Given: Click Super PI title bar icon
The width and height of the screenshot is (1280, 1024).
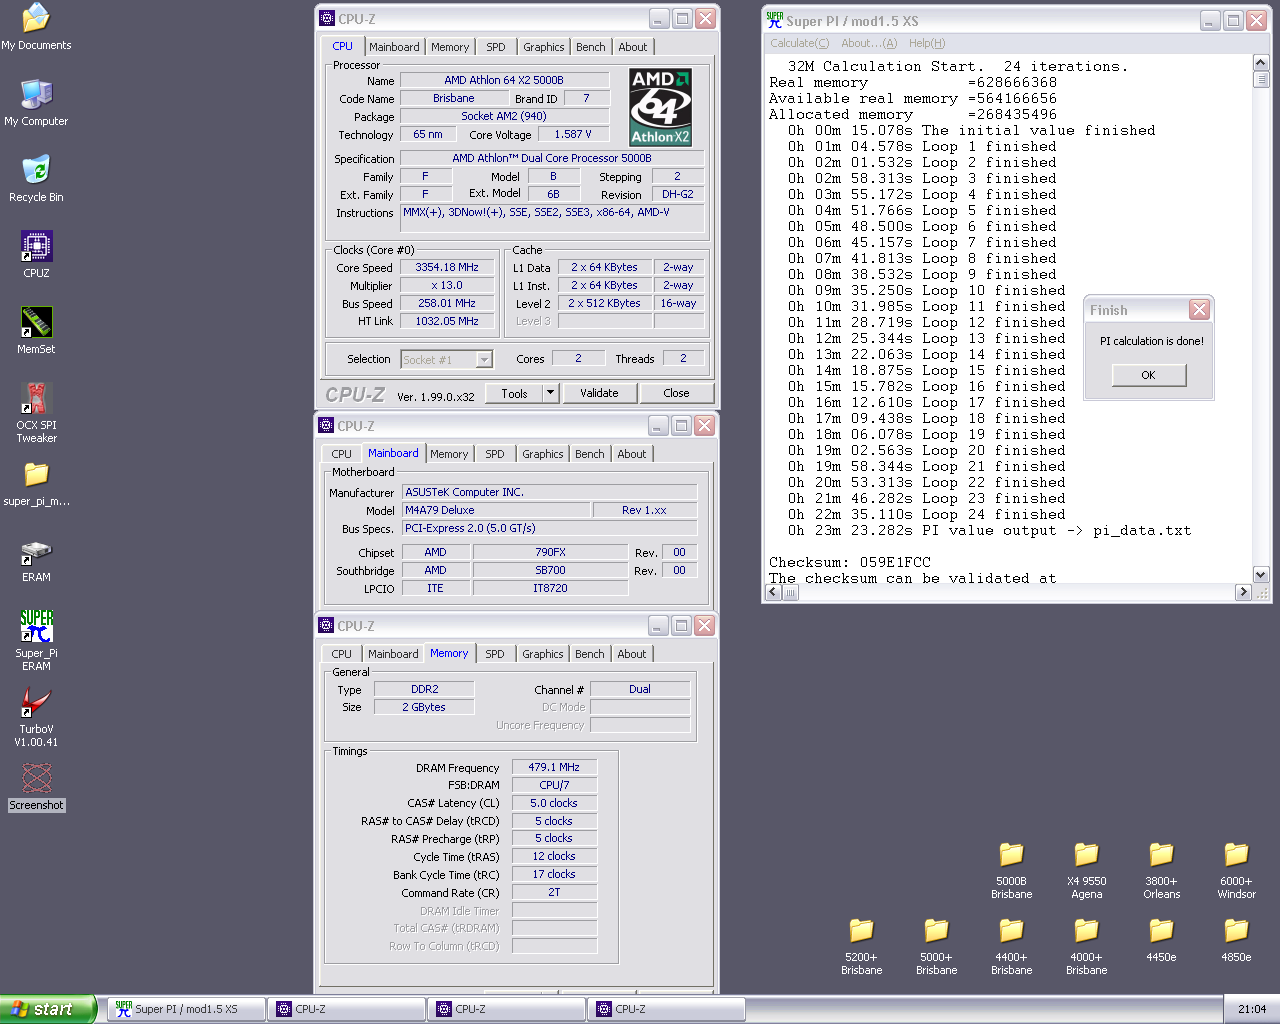Looking at the screenshot, I should click(774, 19).
